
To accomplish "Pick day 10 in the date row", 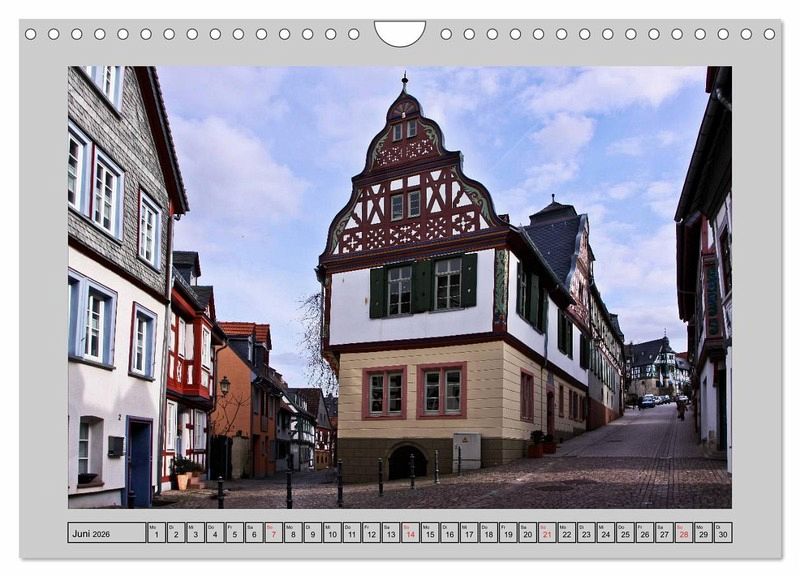I will [332, 532].
